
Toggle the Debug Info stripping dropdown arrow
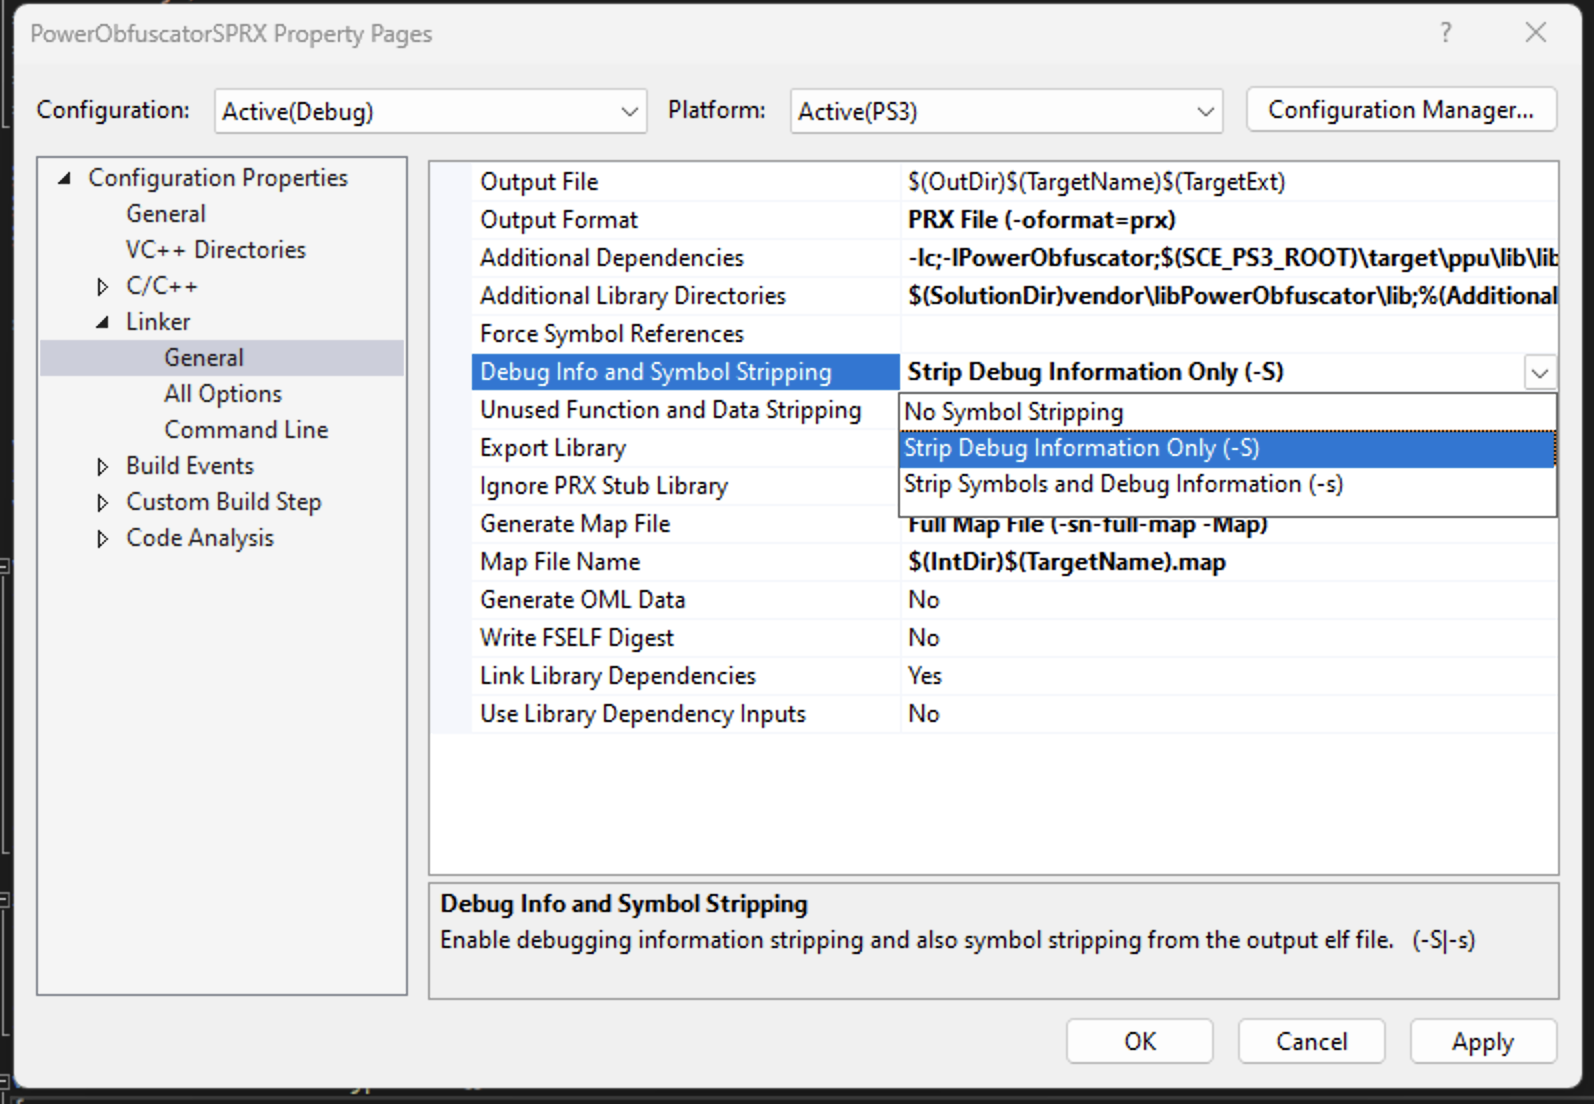click(x=1540, y=373)
